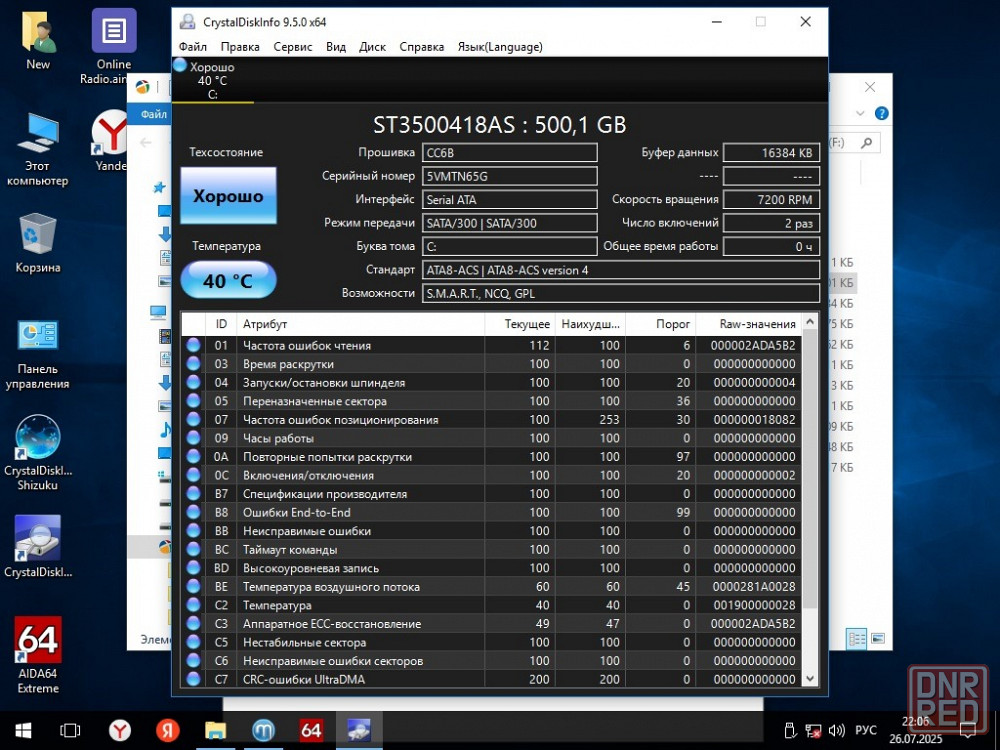Click the Буфер данных value 16384 KB
Viewport: 1000px width, 750px height.
tap(771, 153)
